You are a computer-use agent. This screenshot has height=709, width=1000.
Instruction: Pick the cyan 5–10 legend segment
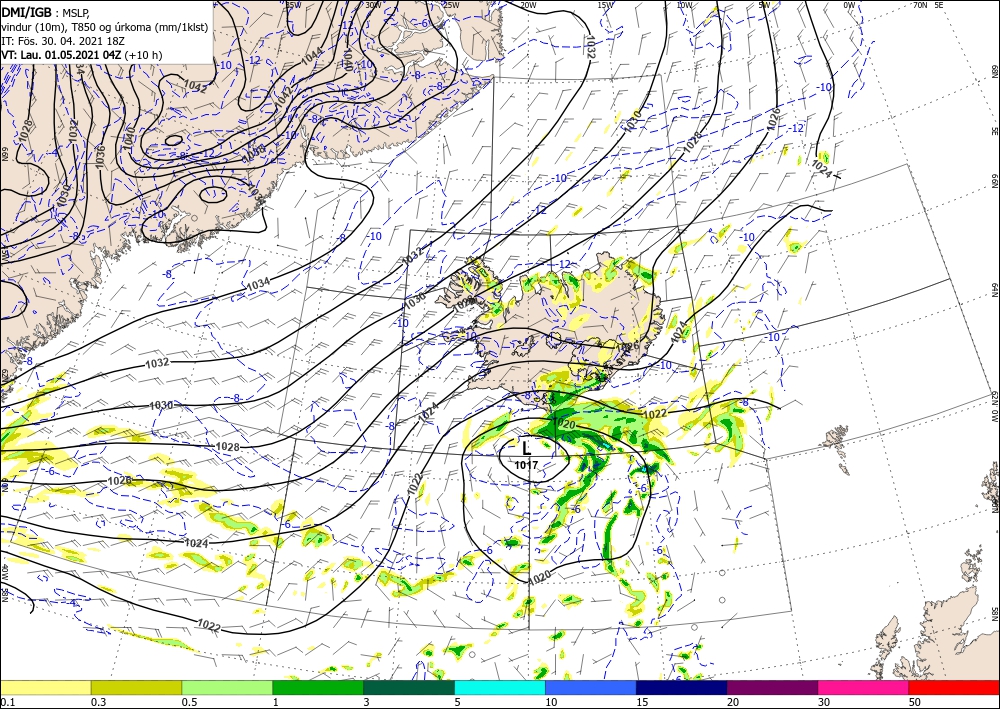tap(500, 687)
